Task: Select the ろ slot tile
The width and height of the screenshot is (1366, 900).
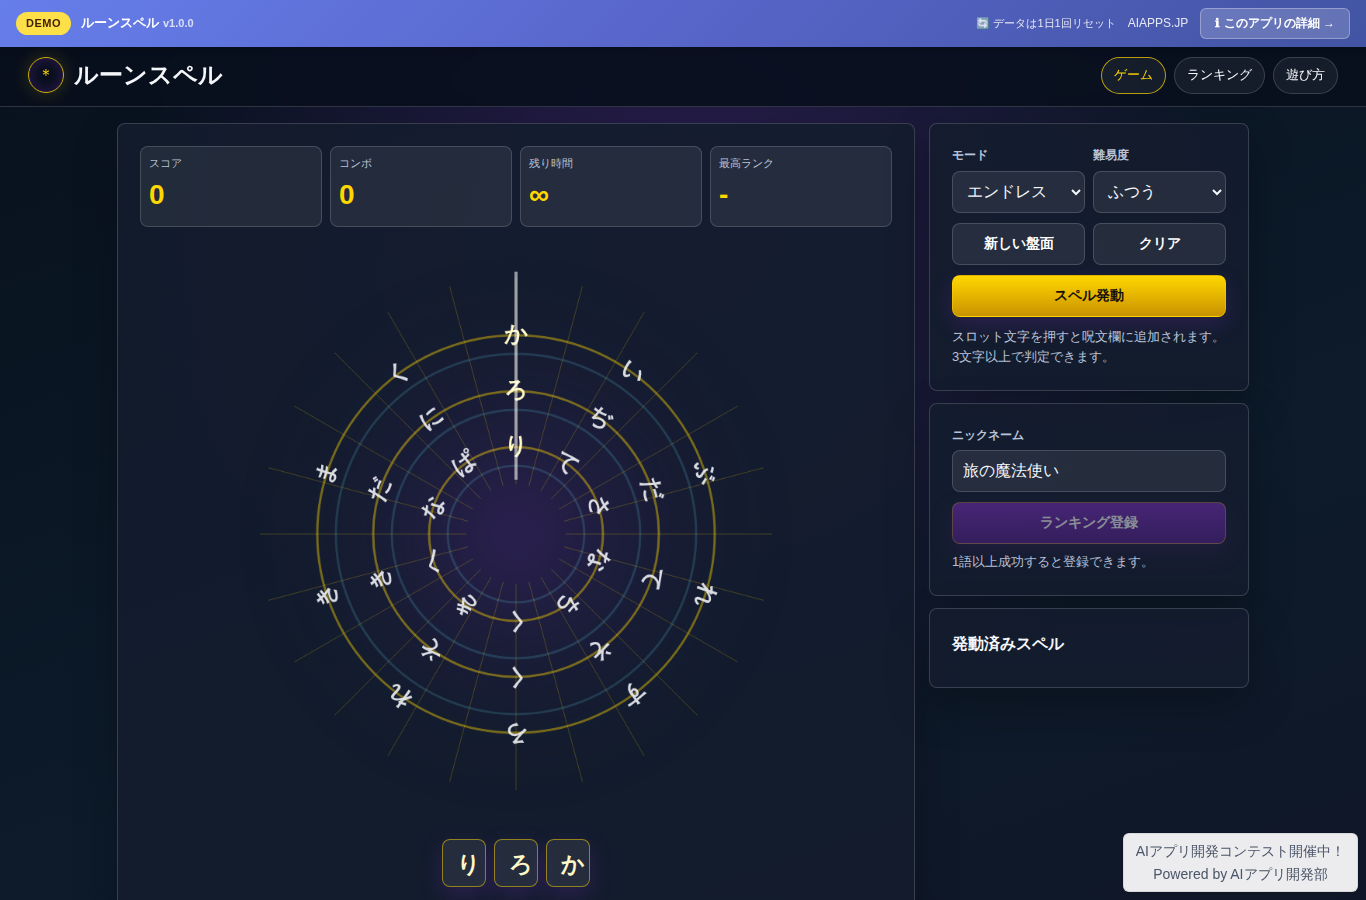Action: [516, 863]
